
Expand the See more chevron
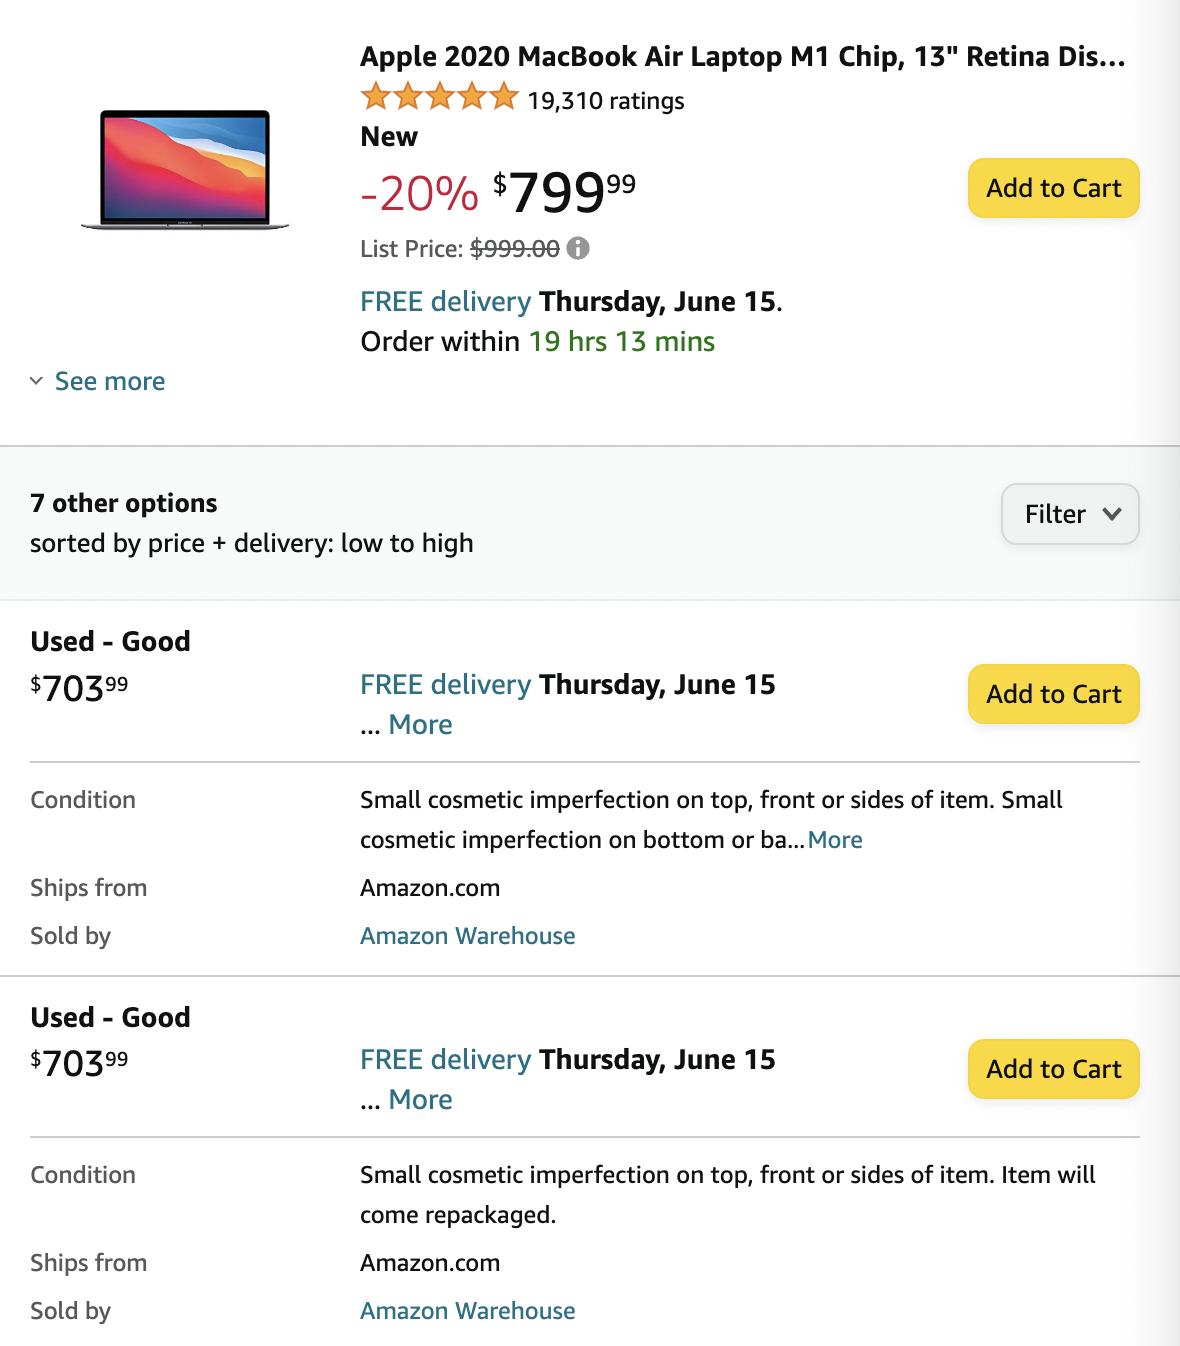click(x=37, y=381)
